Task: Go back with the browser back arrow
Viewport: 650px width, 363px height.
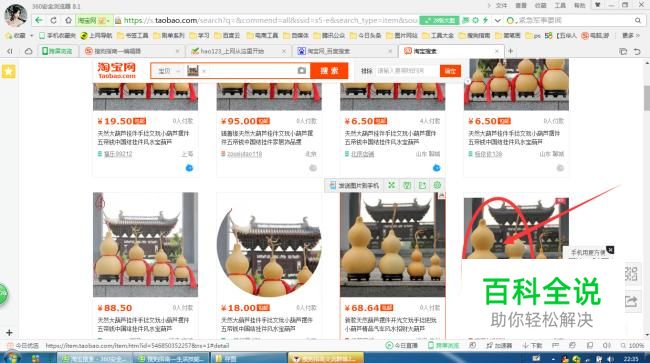Action: [x=39, y=20]
